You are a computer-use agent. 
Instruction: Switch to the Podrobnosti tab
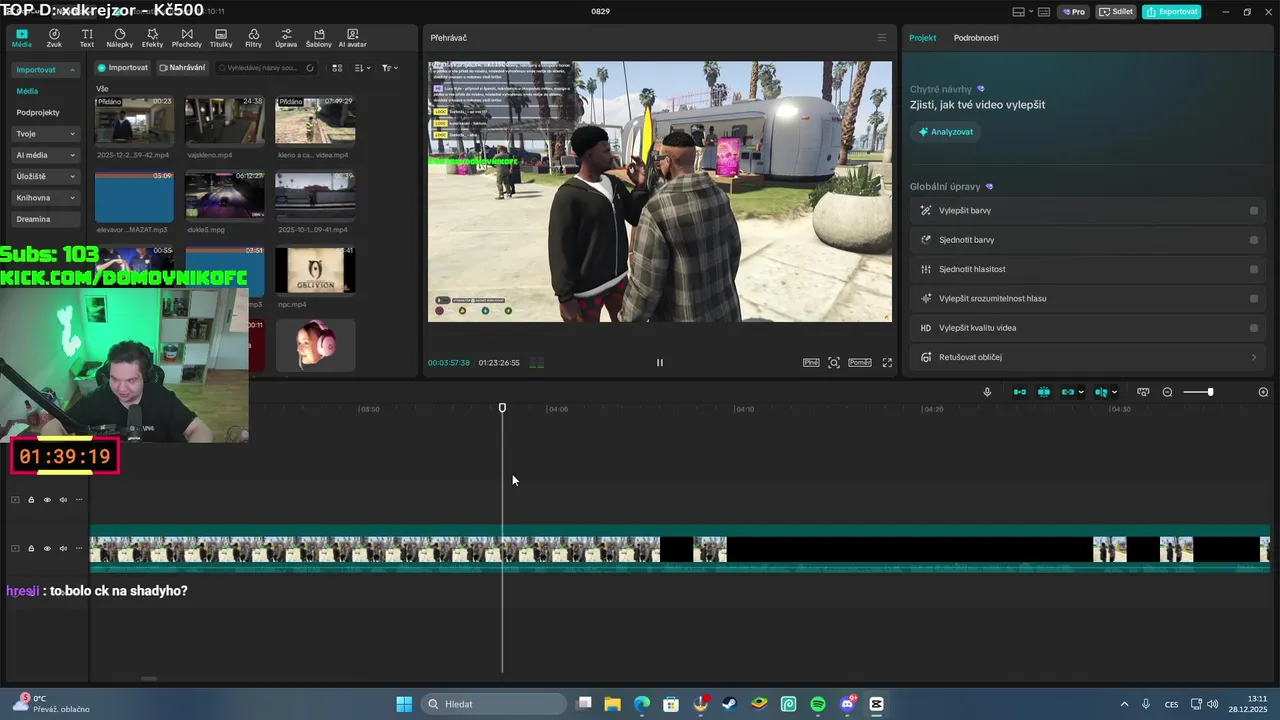point(976,38)
